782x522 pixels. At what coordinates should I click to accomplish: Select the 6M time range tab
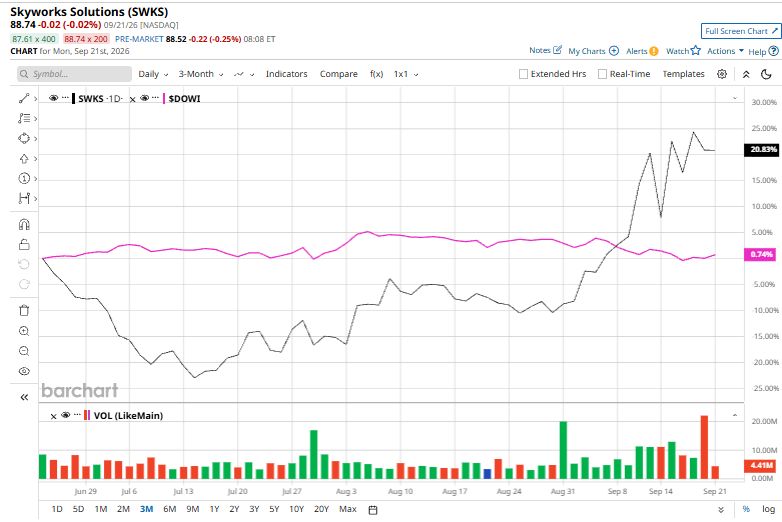coord(170,509)
